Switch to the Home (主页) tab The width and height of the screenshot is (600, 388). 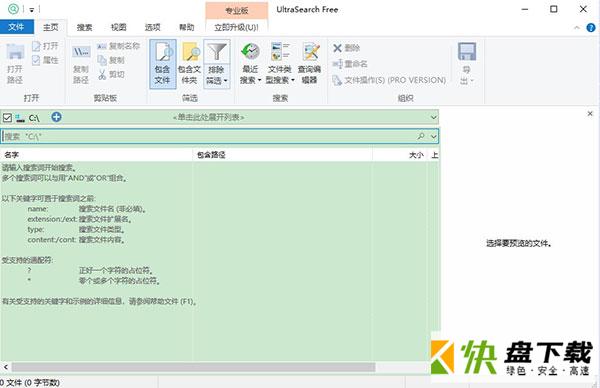(51, 27)
